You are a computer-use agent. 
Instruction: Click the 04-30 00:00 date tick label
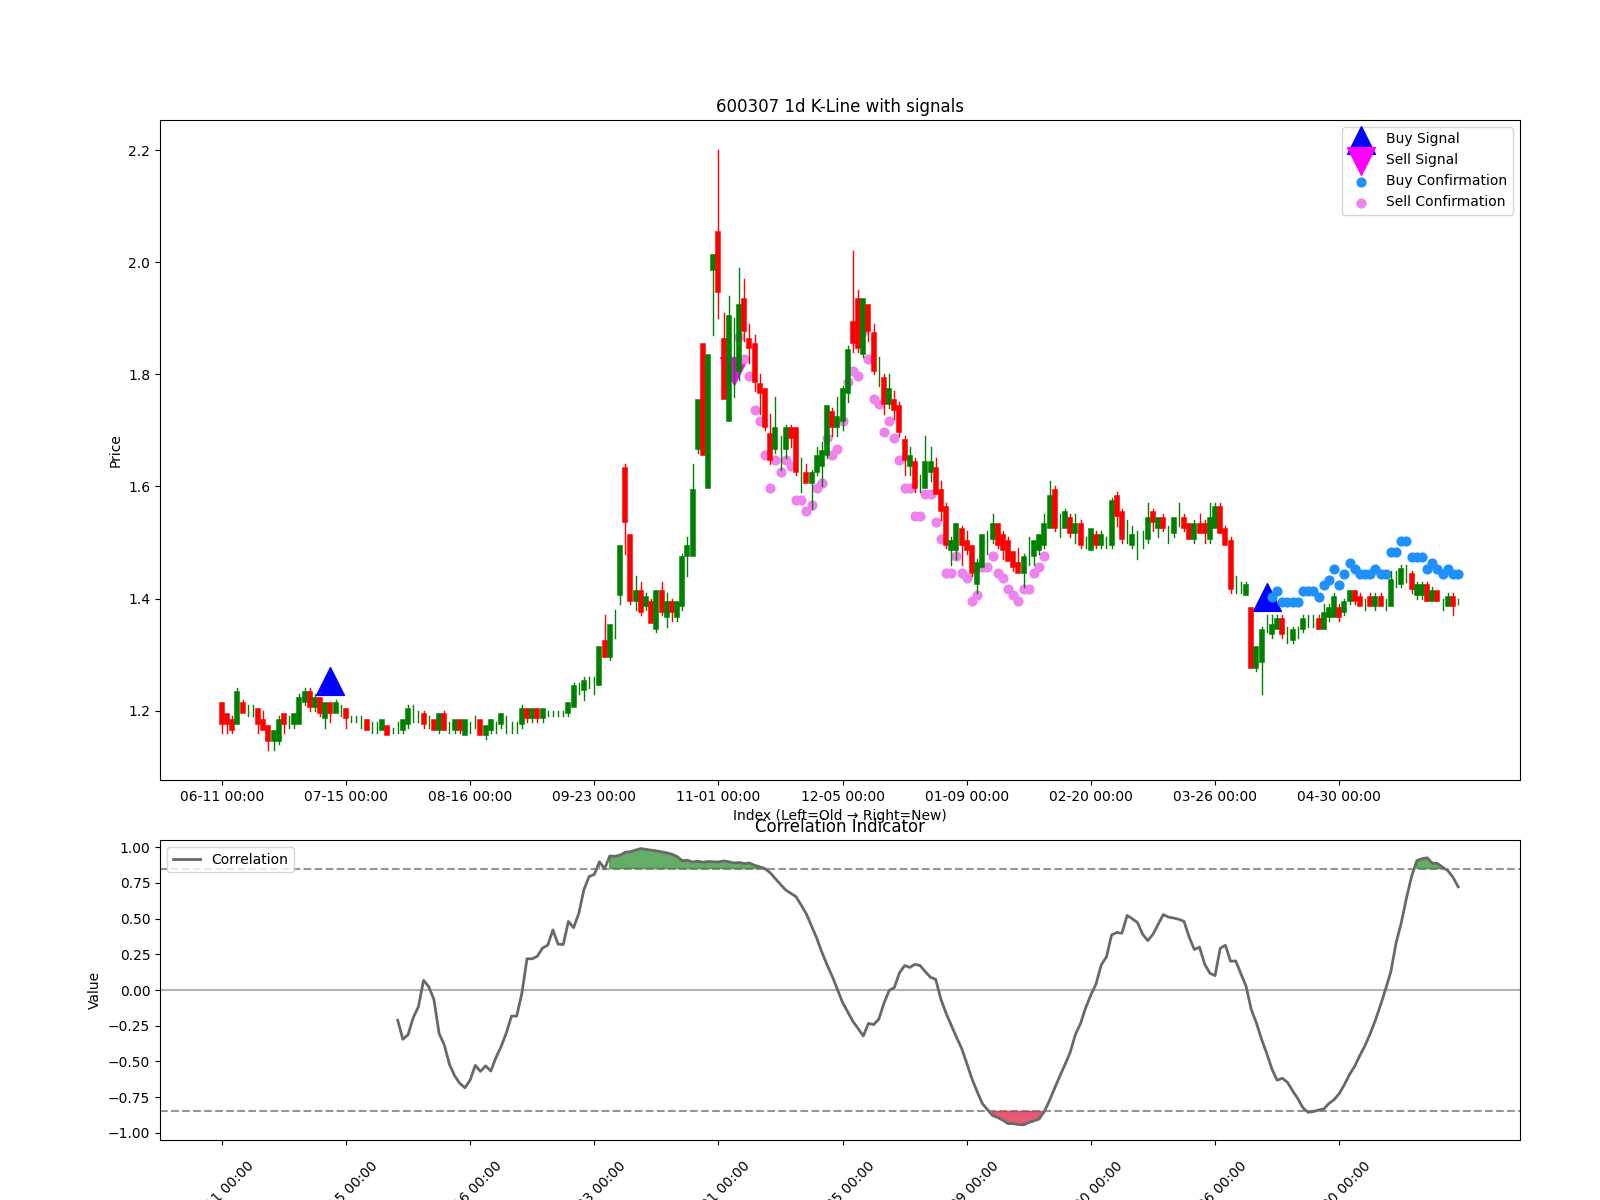pos(1339,797)
